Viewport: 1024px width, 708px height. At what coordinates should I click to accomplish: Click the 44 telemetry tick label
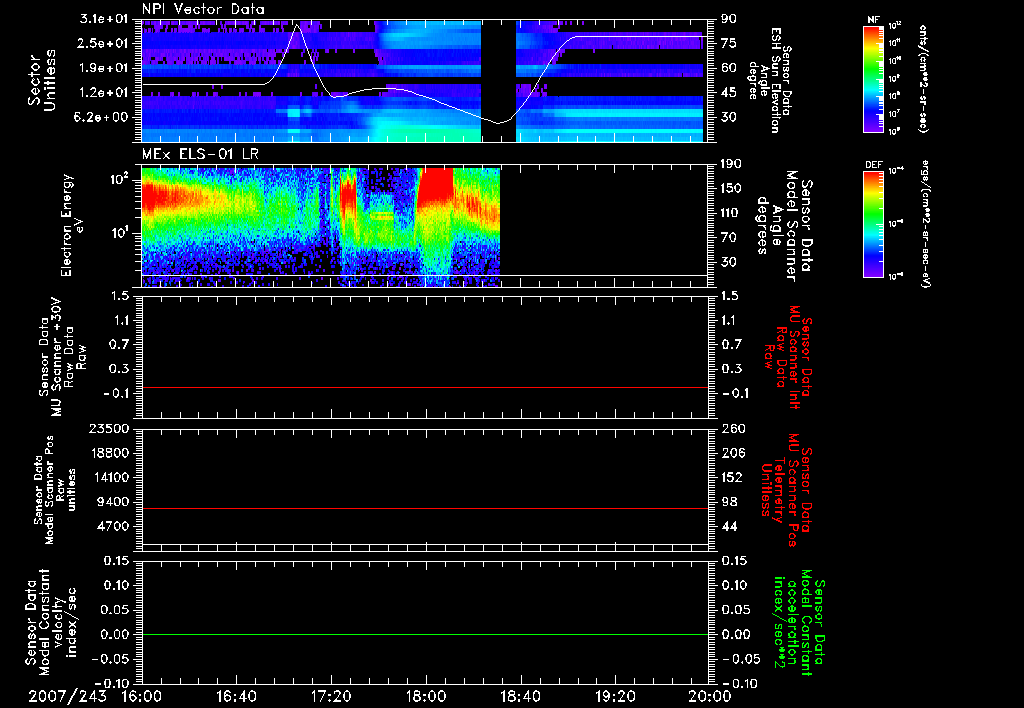point(729,526)
